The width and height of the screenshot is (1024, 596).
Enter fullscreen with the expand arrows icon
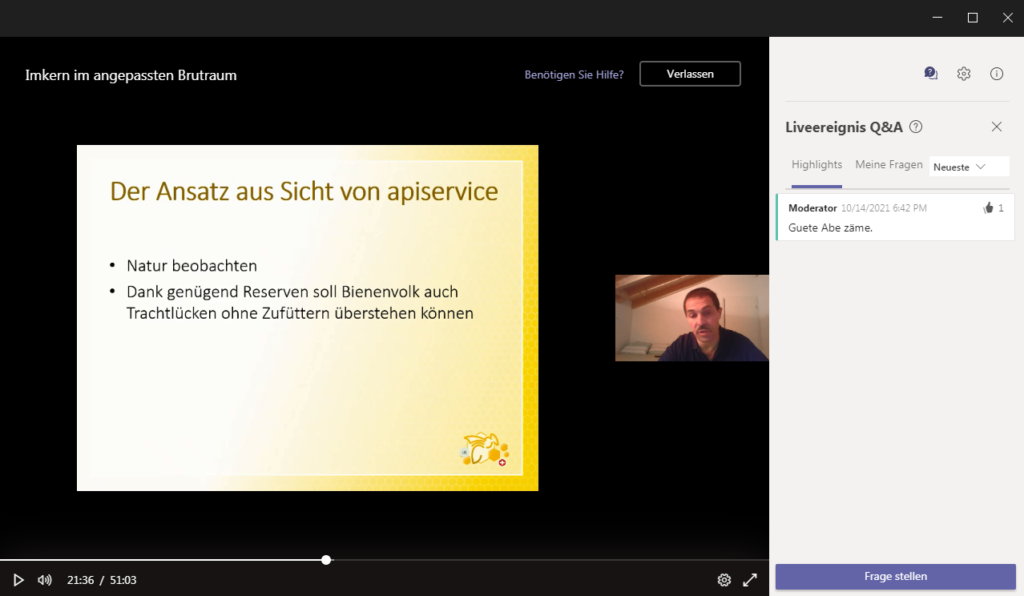(x=750, y=580)
